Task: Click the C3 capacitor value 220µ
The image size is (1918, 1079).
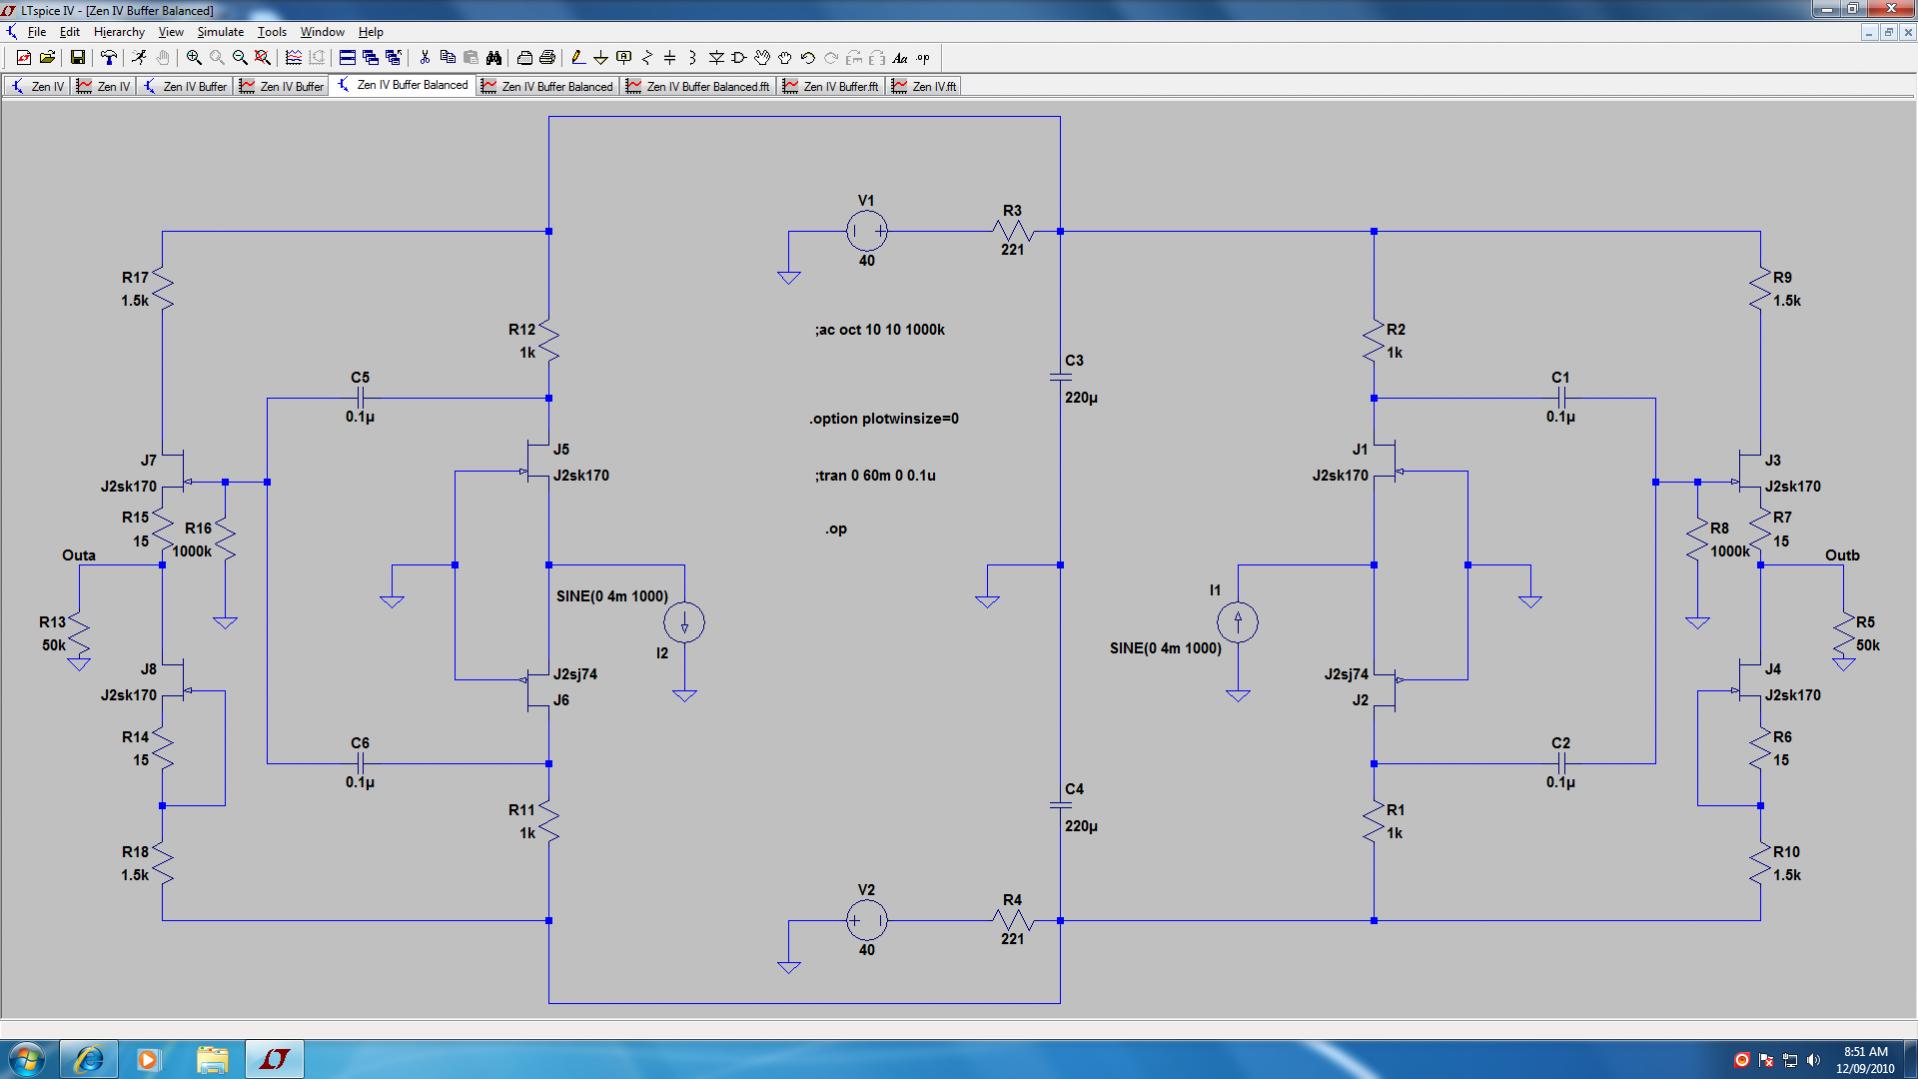Action: click(x=1081, y=398)
